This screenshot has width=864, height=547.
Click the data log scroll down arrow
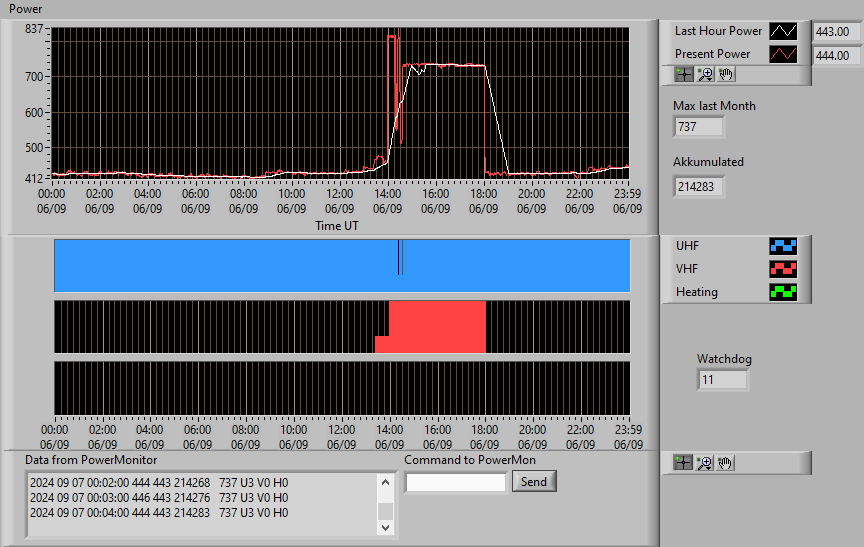(385, 527)
